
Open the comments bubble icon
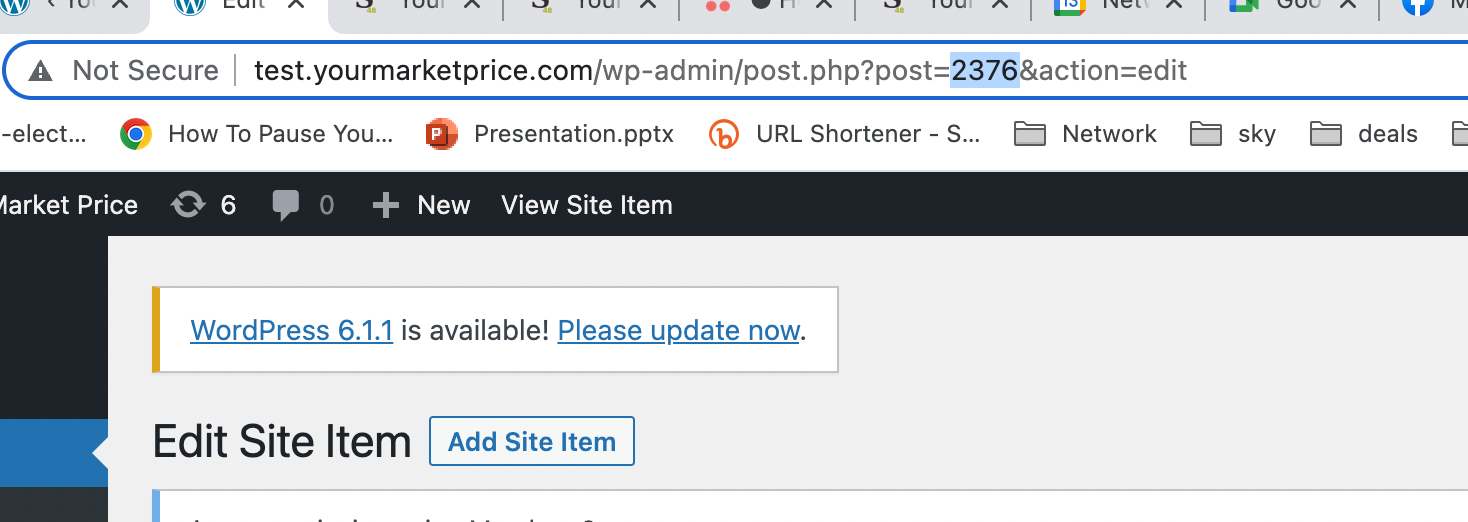pos(285,205)
